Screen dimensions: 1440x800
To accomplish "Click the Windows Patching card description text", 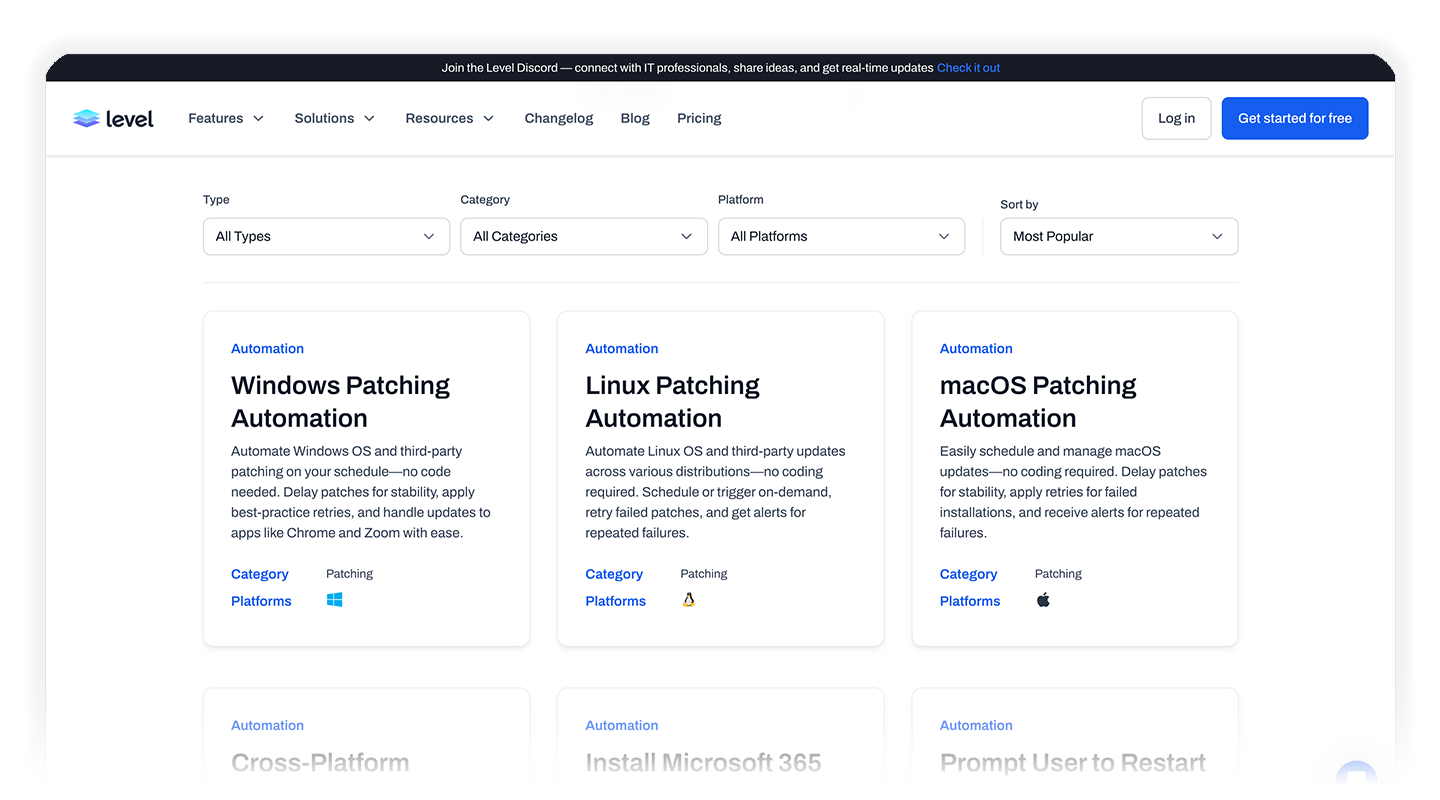I will [361, 492].
